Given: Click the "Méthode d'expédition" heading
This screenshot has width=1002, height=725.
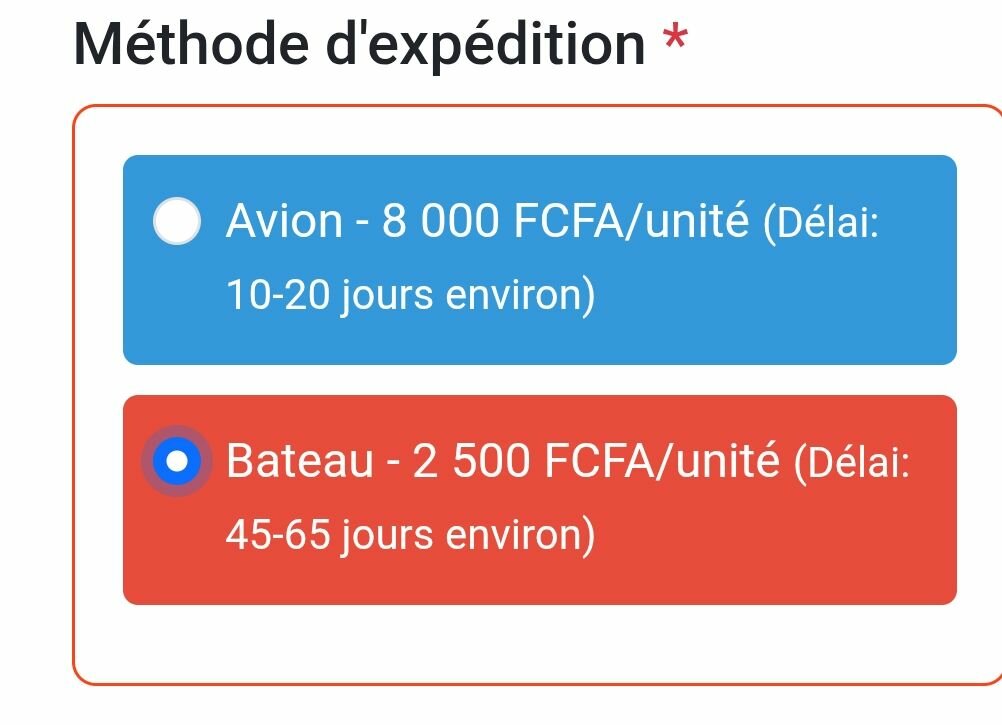Looking at the screenshot, I should (x=359, y=45).
